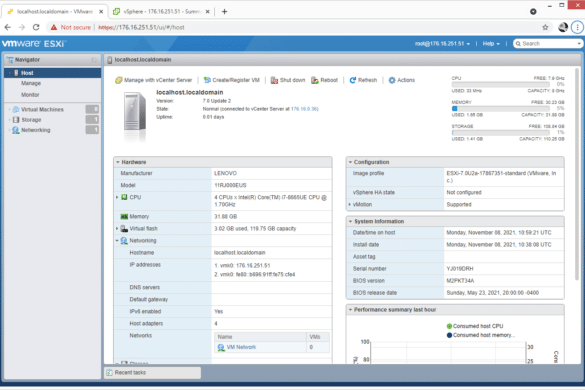Click the Search input field
This screenshot has width=585, height=390.
pyautogui.click(x=547, y=44)
